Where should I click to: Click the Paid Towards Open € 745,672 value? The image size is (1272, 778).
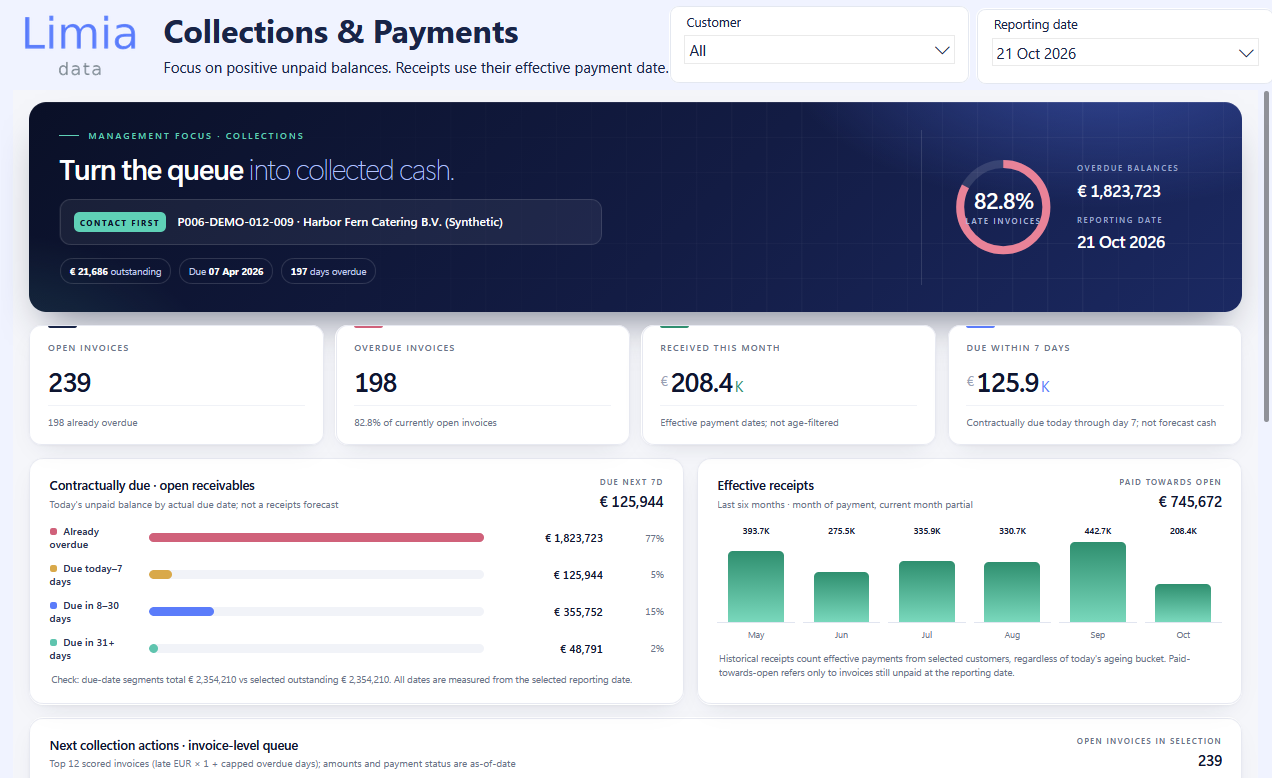point(1190,502)
